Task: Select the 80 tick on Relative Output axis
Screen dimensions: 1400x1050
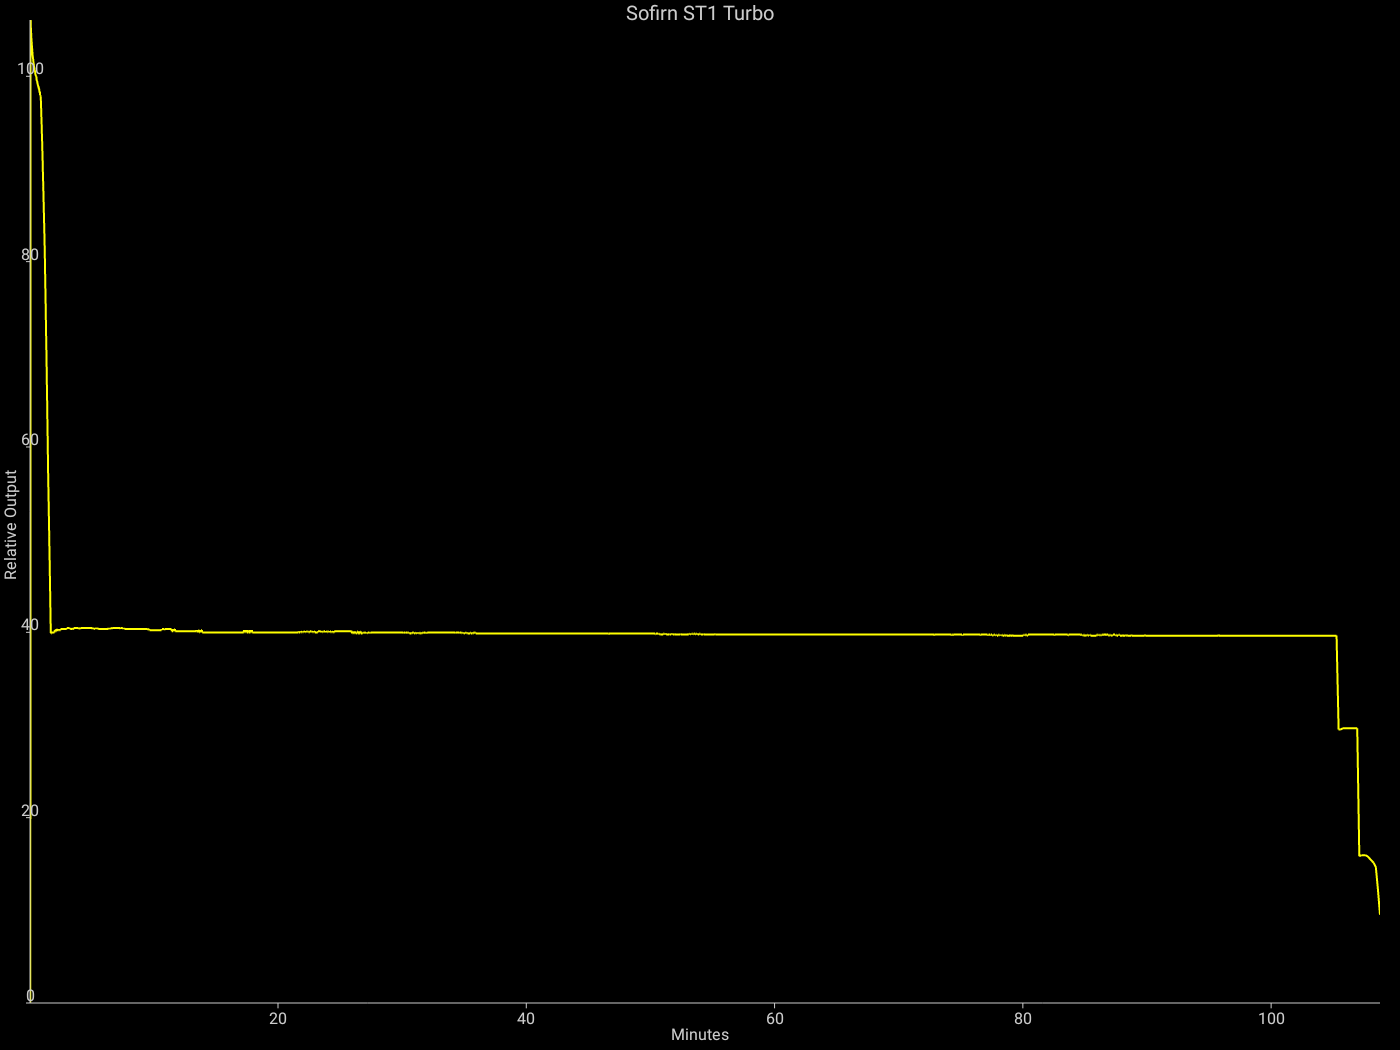Action: click(x=30, y=254)
